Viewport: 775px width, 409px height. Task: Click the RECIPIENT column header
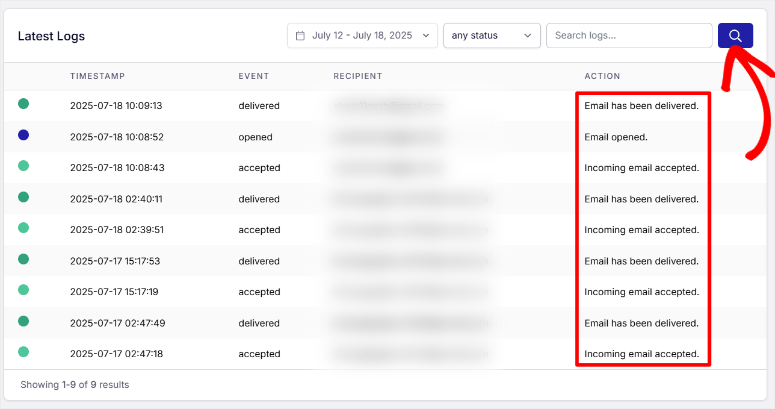pos(357,76)
